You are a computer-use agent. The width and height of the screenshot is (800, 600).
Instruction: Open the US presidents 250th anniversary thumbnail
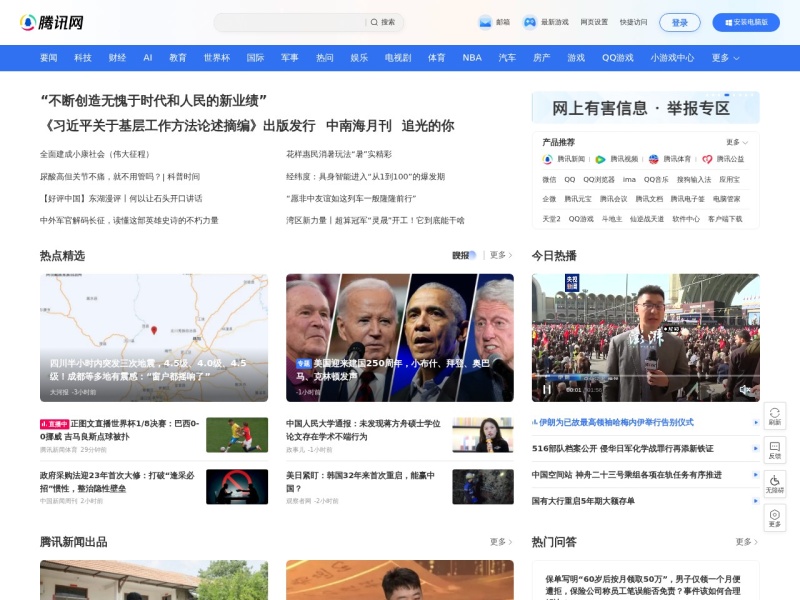[x=399, y=338]
